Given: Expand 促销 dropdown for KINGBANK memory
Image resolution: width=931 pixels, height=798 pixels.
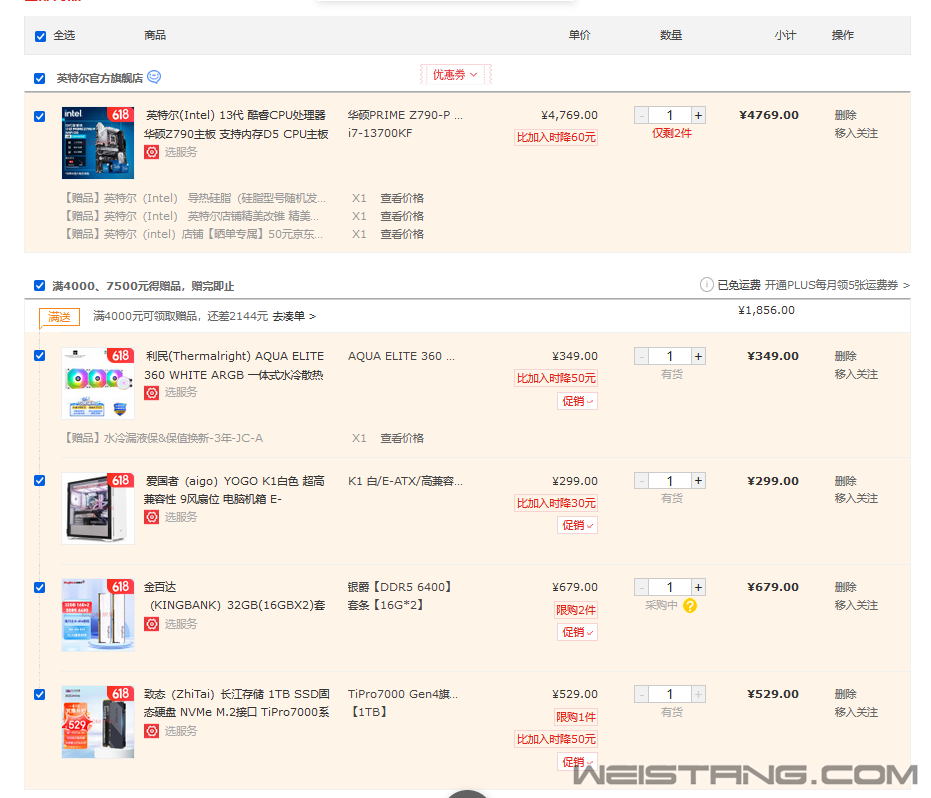Looking at the screenshot, I should click(x=577, y=632).
